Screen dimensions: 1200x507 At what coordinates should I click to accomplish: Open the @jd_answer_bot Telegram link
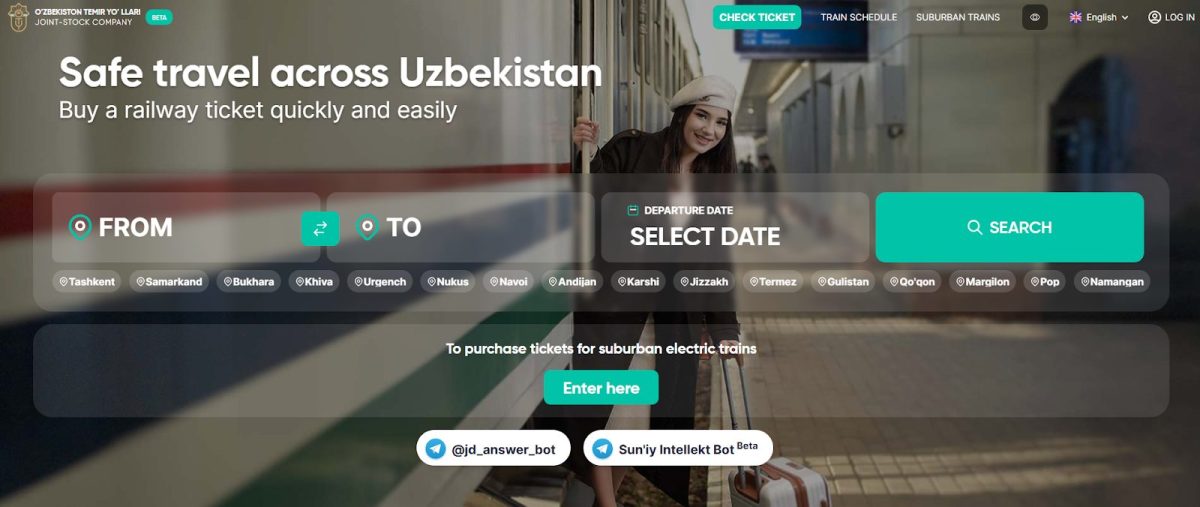click(x=493, y=449)
